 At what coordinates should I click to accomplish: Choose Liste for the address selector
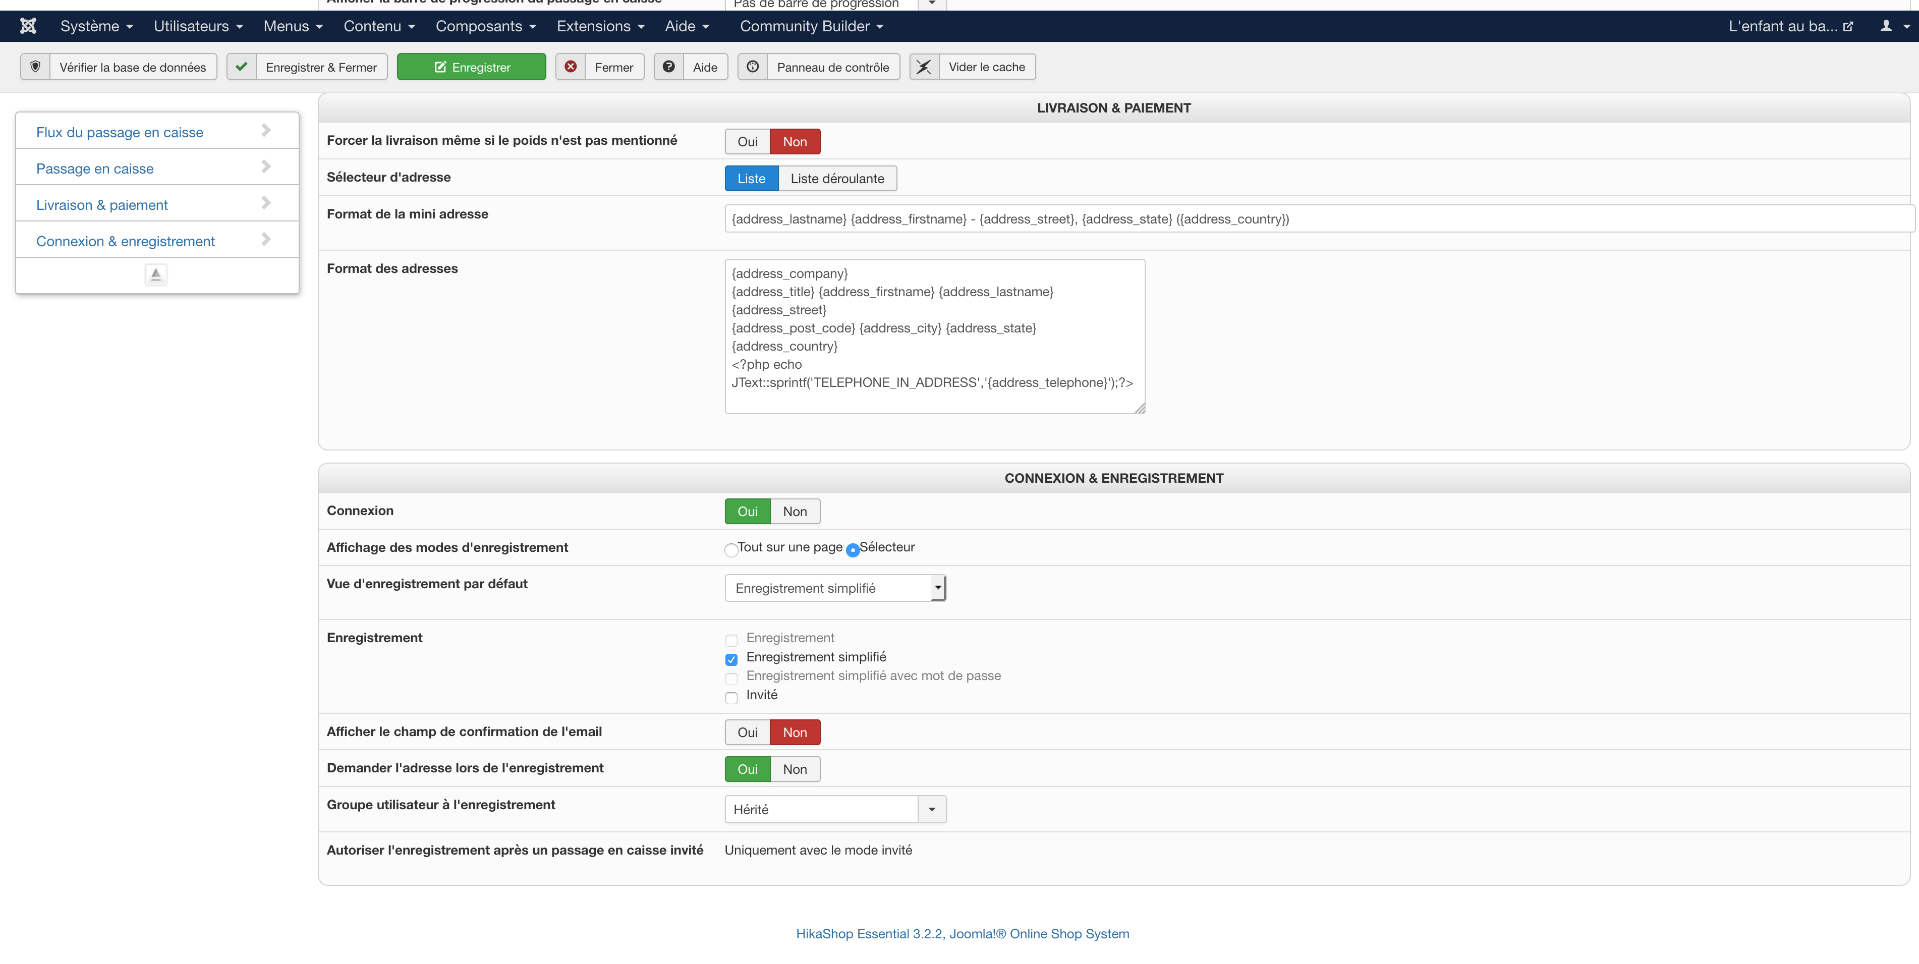pyautogui.click(x=751, y=179)
